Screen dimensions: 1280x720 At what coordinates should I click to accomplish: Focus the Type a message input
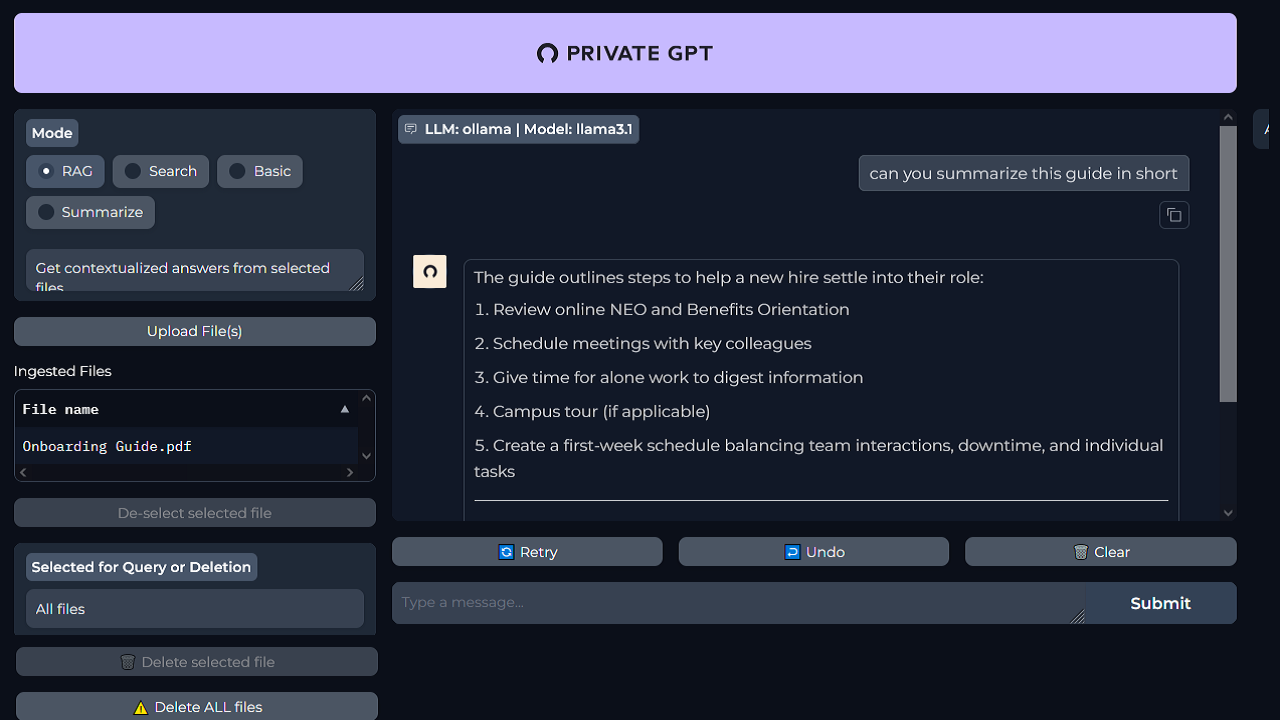pyautogui.click(x=738, y=603)
